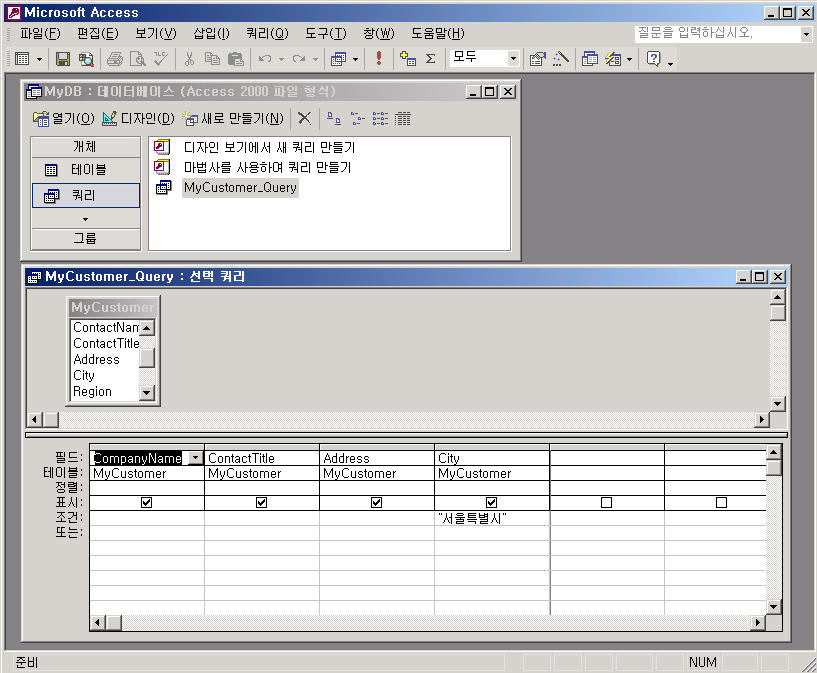
Task: Toggle Totals with the sigma icon
Action: coord(430,59)
